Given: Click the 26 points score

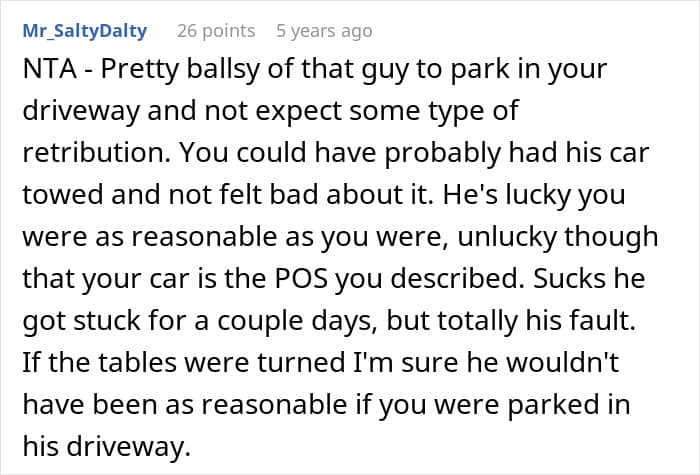Looking at the screenshot, I should click(x=217, y=31).
